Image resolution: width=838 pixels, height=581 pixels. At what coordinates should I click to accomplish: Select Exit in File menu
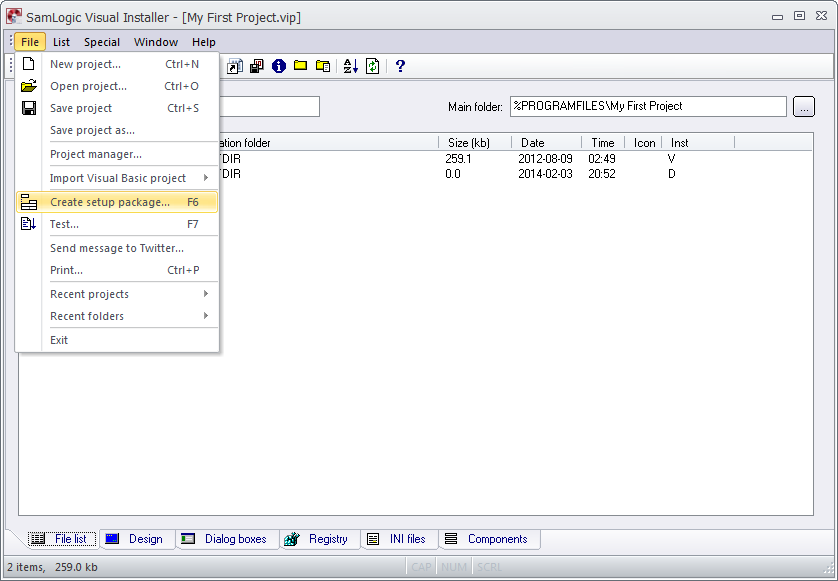(117, 340)
